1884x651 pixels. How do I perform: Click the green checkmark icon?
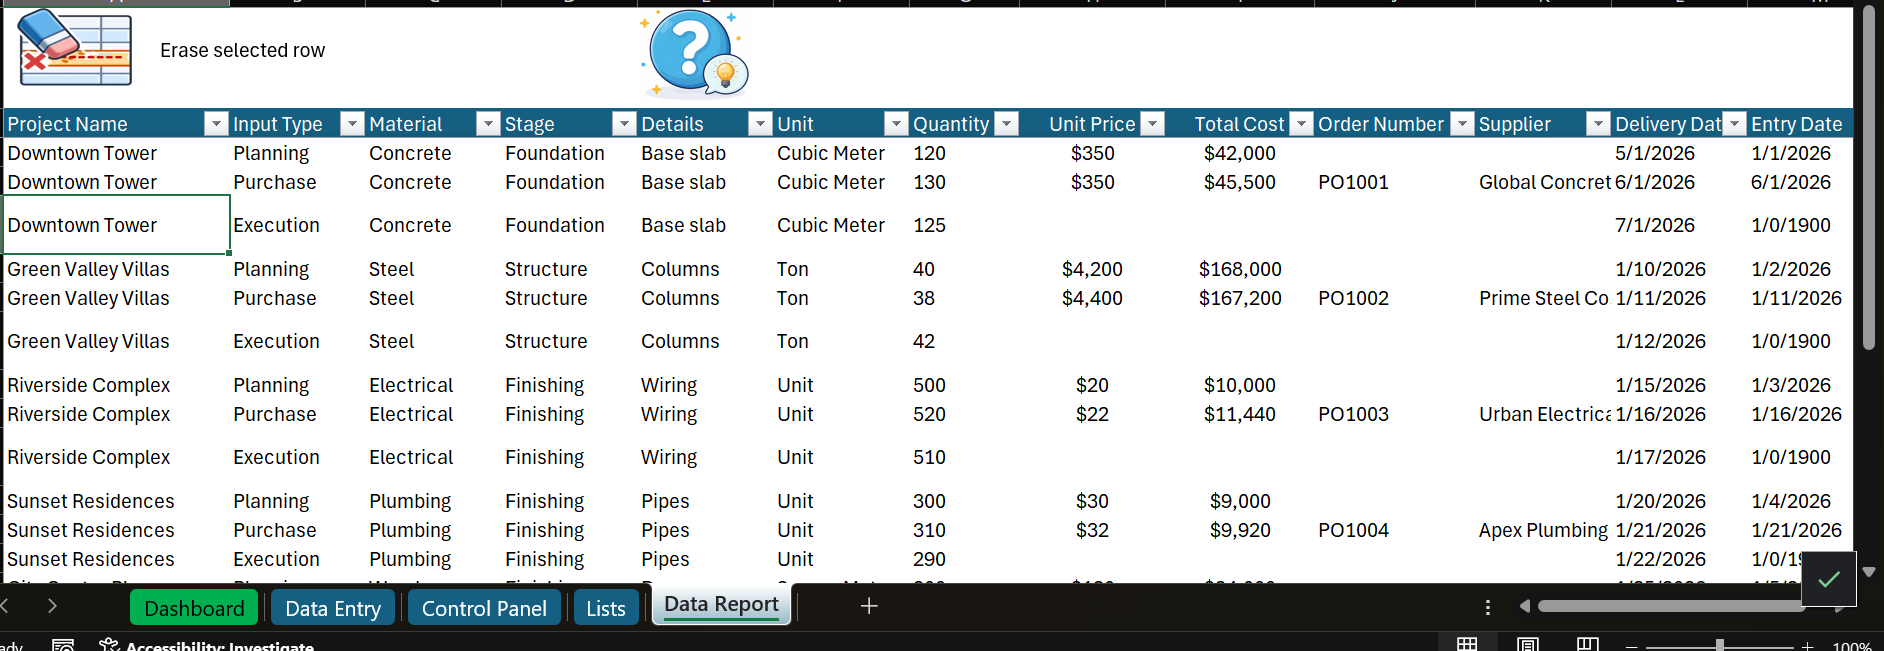click(1828, 579)
